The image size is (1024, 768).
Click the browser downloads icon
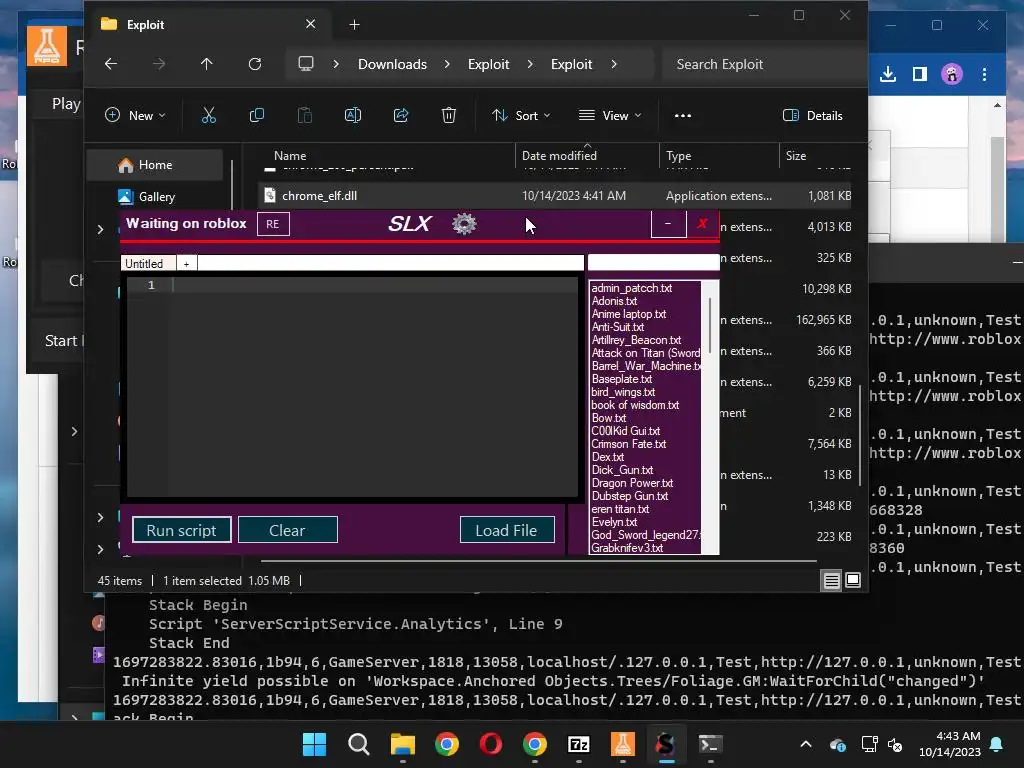[888, 74]
